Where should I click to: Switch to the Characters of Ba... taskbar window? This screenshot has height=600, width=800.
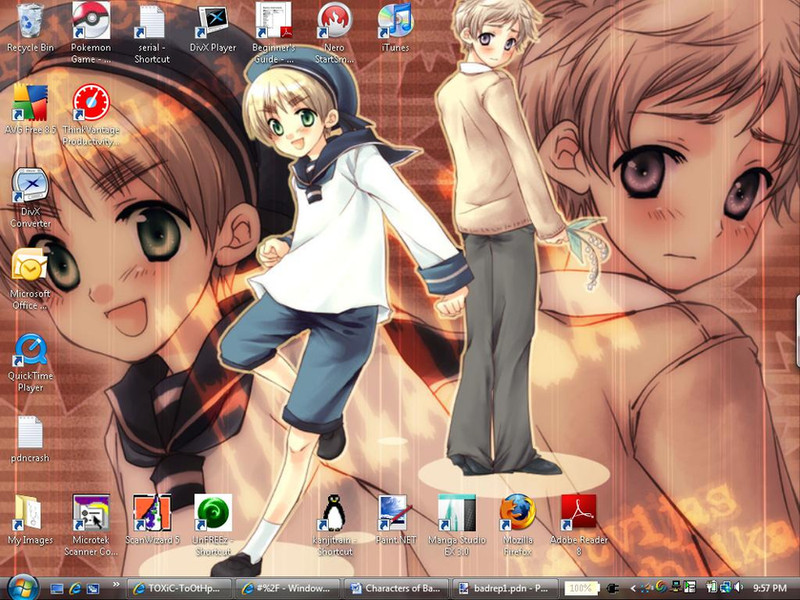pos(396,588)
